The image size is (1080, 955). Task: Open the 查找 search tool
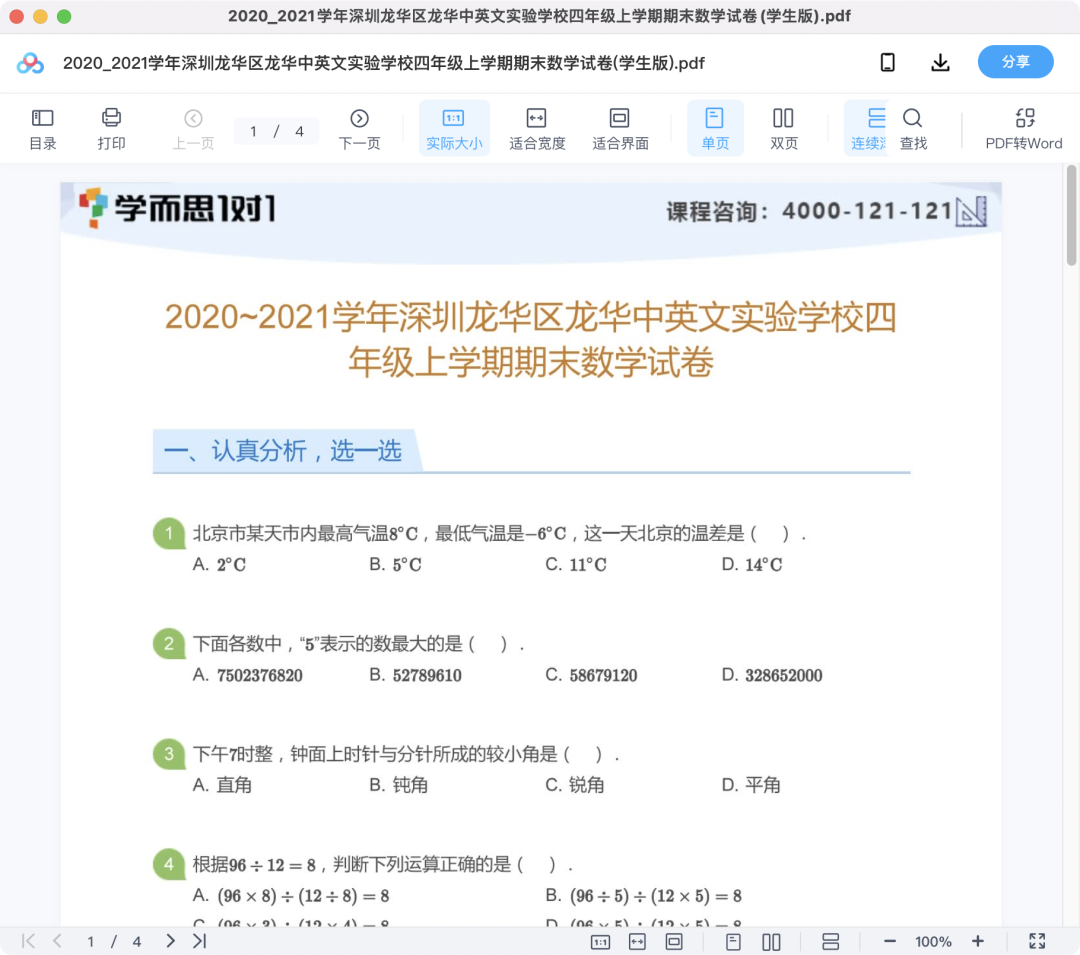(x=913, y=129)
